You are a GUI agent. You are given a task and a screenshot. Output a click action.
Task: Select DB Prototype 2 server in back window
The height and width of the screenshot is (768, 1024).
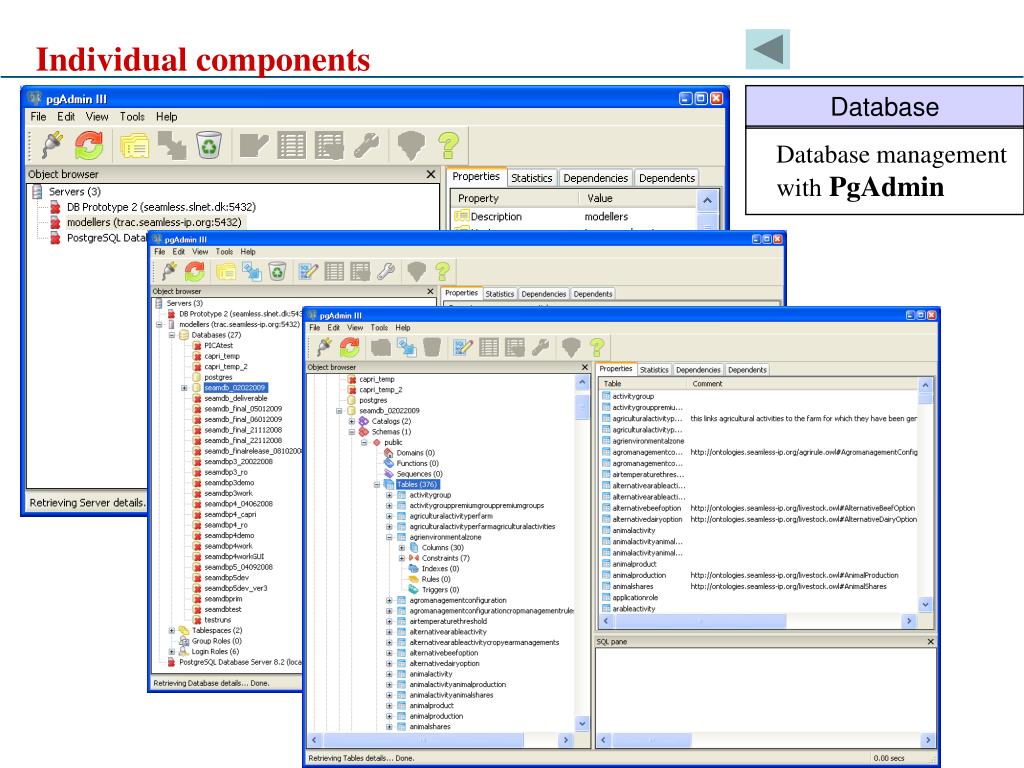point(161,207)
